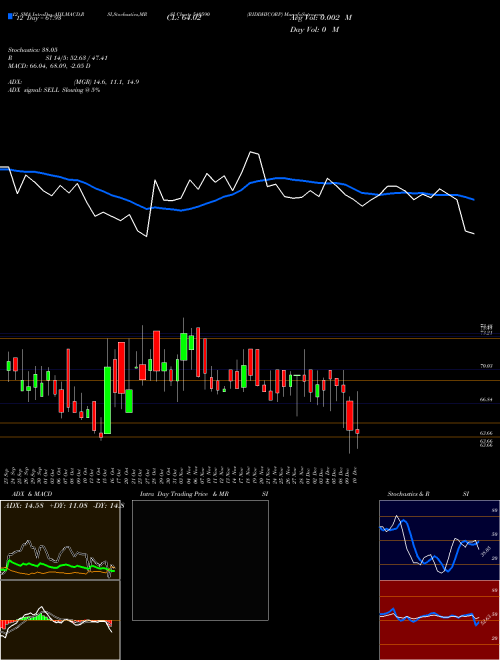Image resolution: width=500 pixels, height=660 pixels.
Task: Click the 'MACD: 66.04, 68.09, -2.05 D' line
Action: tap(49, 66)
